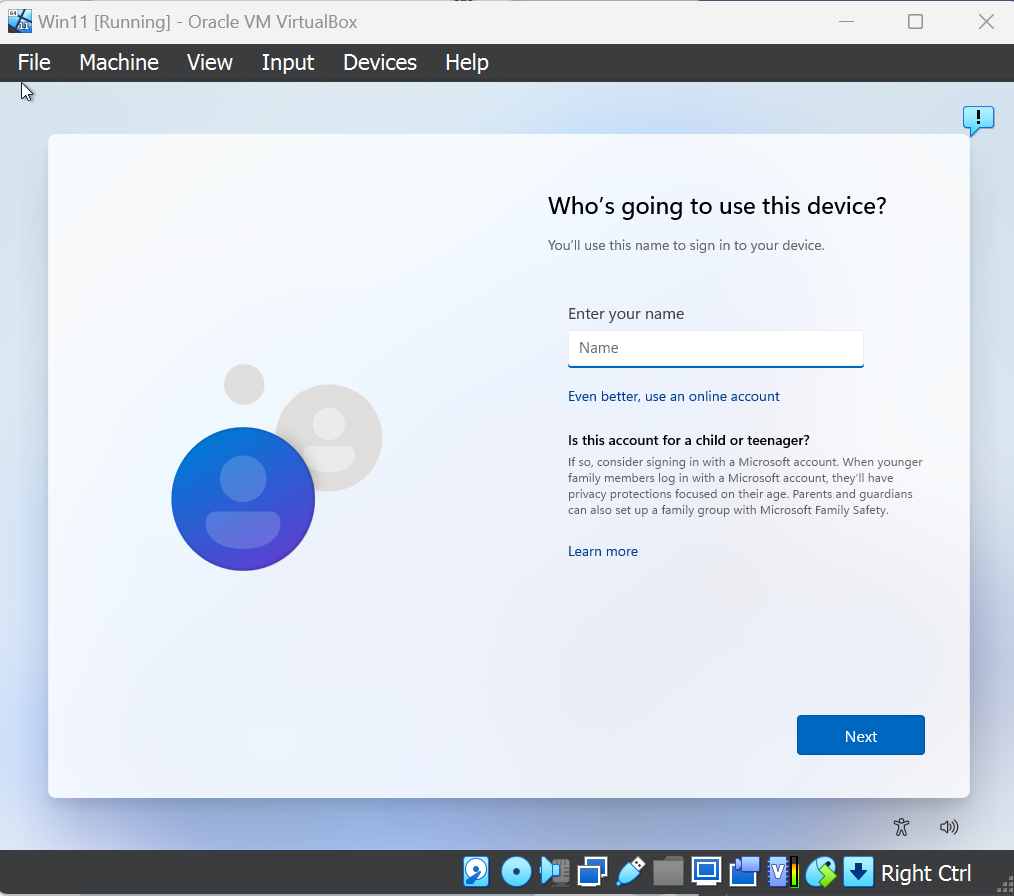Viewport: 1014px width, 896px height.
Task: Click the Next button
Action: (860, 735)
